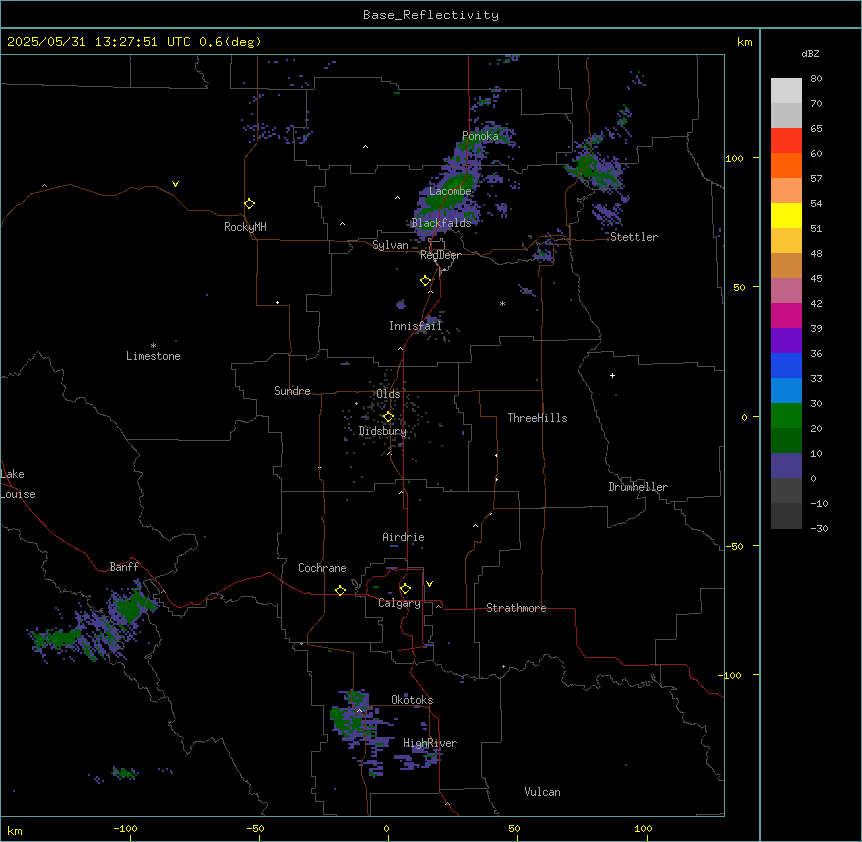
Task: Click the Okotoks label
Action: (x=412, y=700)
